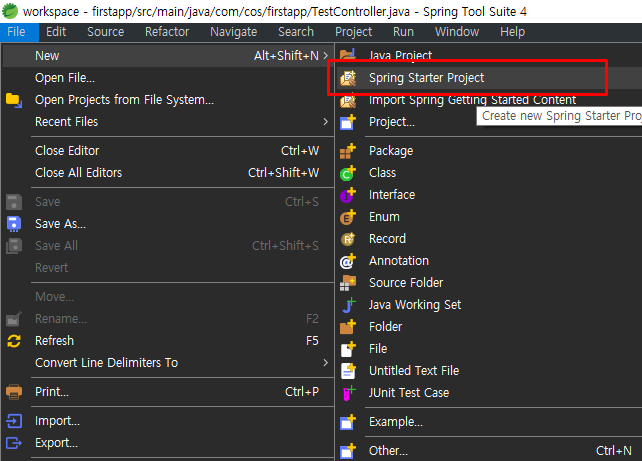Image resolution: width=642 pixels, height=461 pixels.
Task: Select Package in New submenu
Action: [489, 151]
